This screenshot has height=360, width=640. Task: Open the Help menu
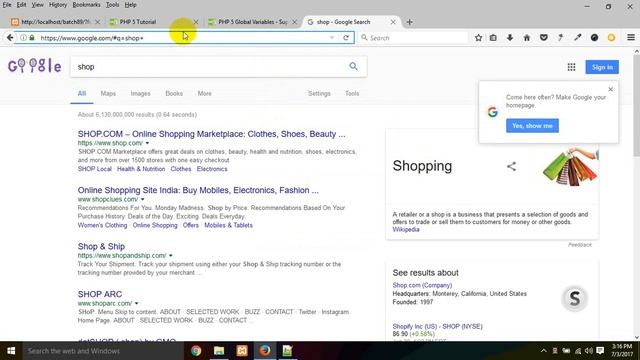(130, 5)
